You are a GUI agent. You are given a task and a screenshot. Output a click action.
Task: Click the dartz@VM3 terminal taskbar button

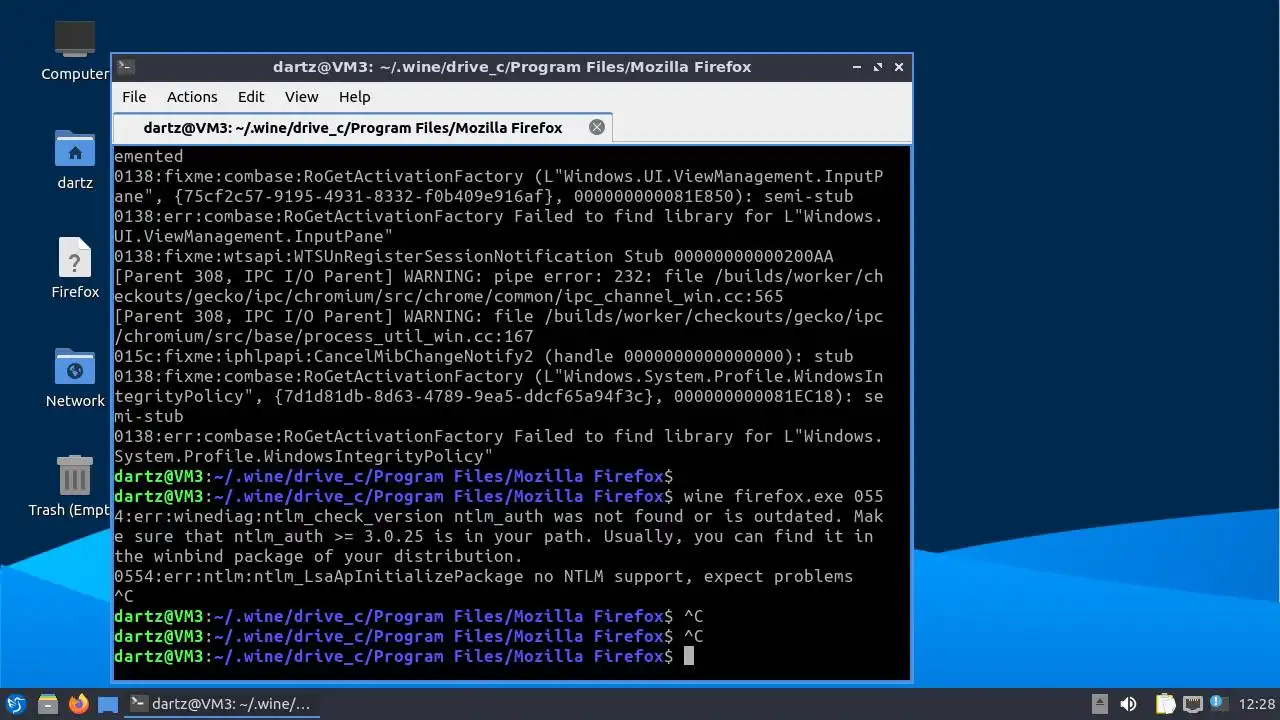point(222,704)
